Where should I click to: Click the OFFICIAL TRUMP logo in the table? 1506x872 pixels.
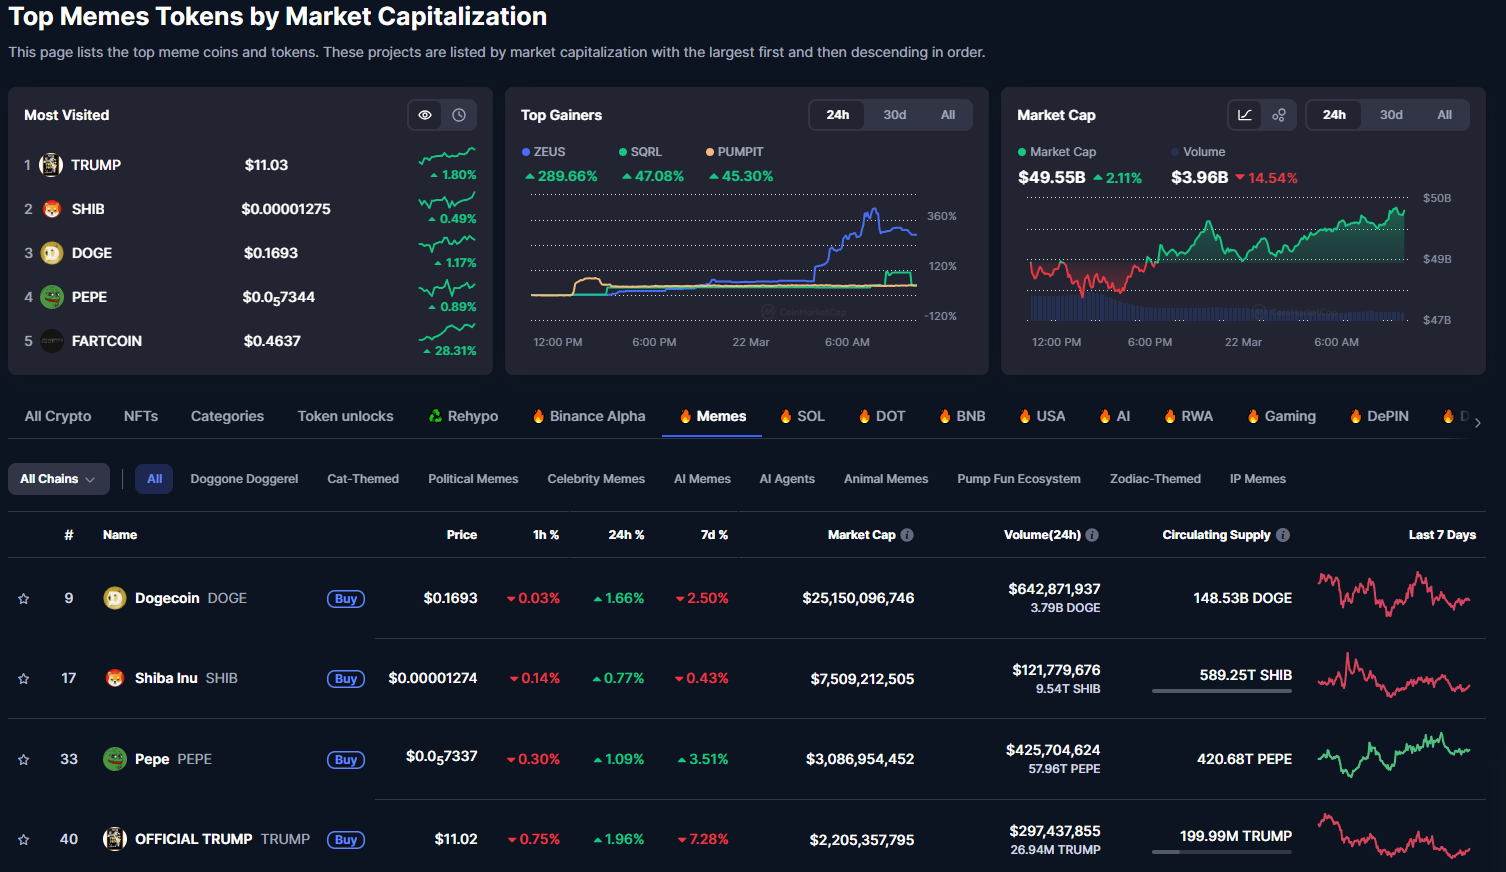[115, 839]
